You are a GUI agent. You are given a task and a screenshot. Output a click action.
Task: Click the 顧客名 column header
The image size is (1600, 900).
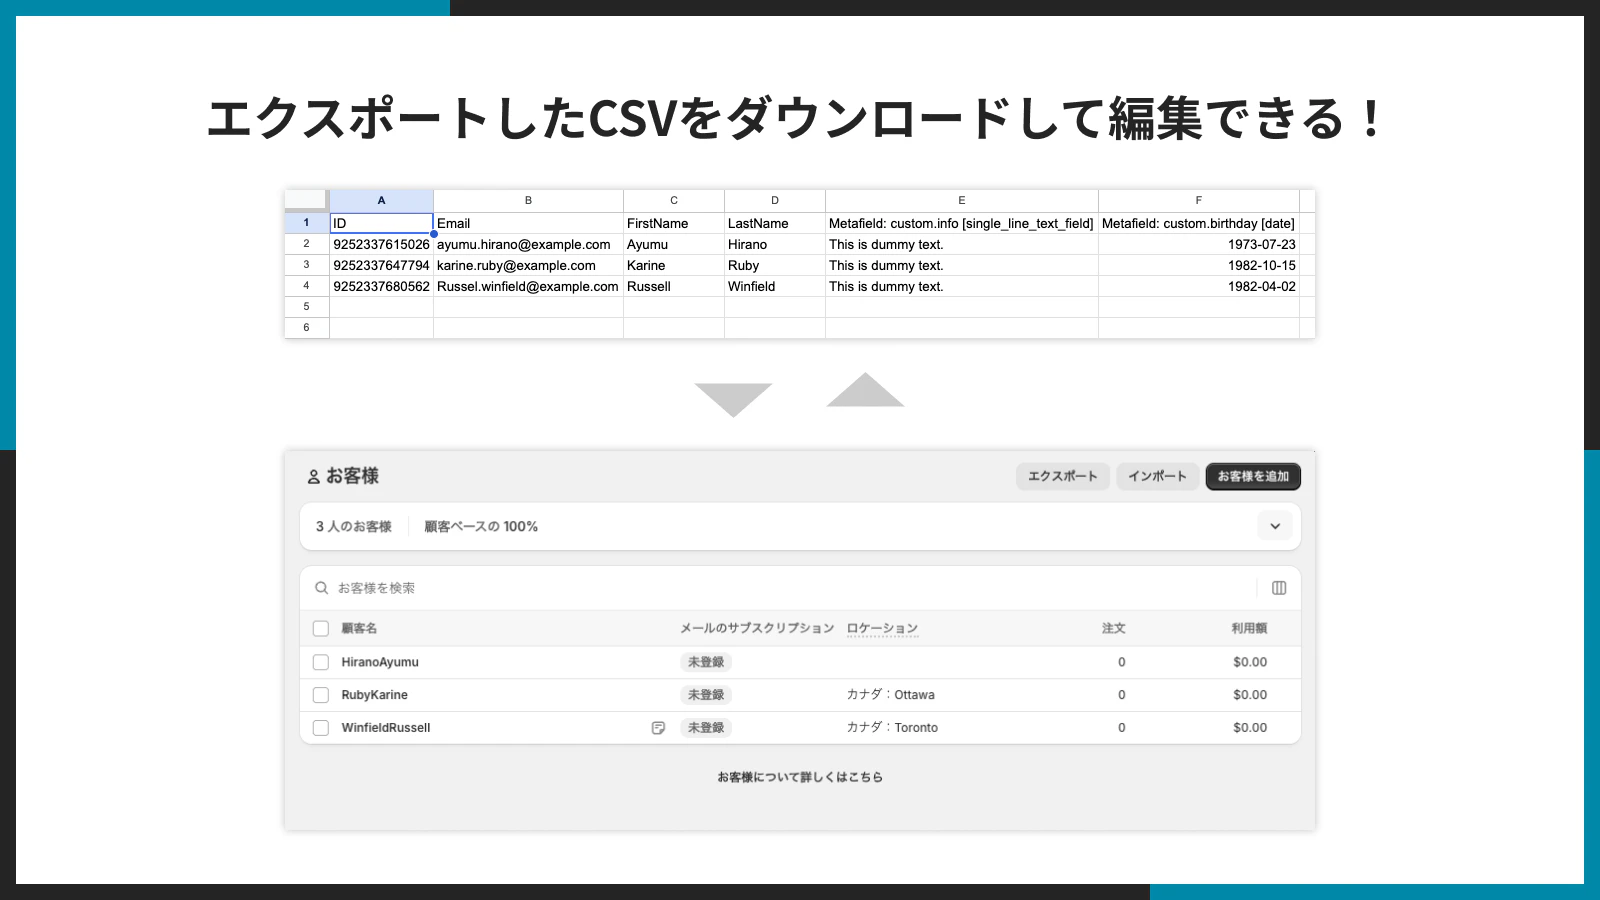[x=359, y=628]
